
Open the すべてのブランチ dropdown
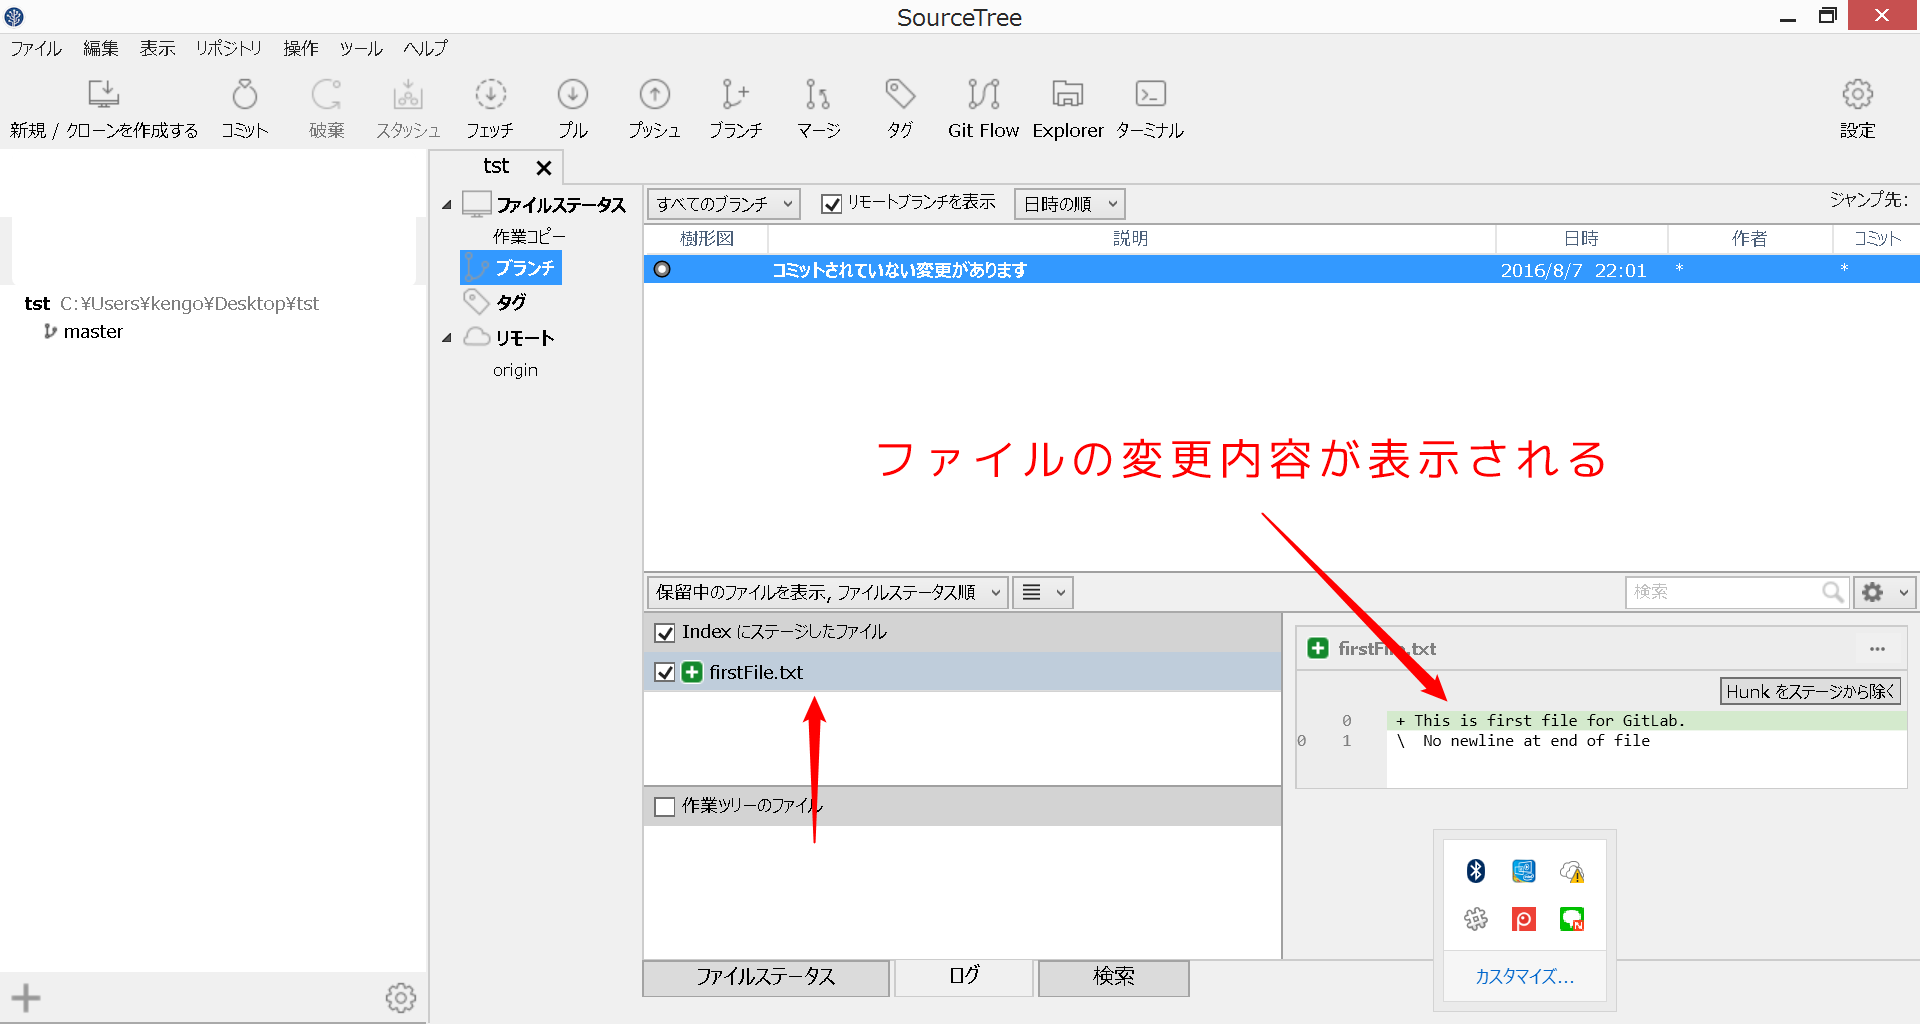(x=723, y=204)
